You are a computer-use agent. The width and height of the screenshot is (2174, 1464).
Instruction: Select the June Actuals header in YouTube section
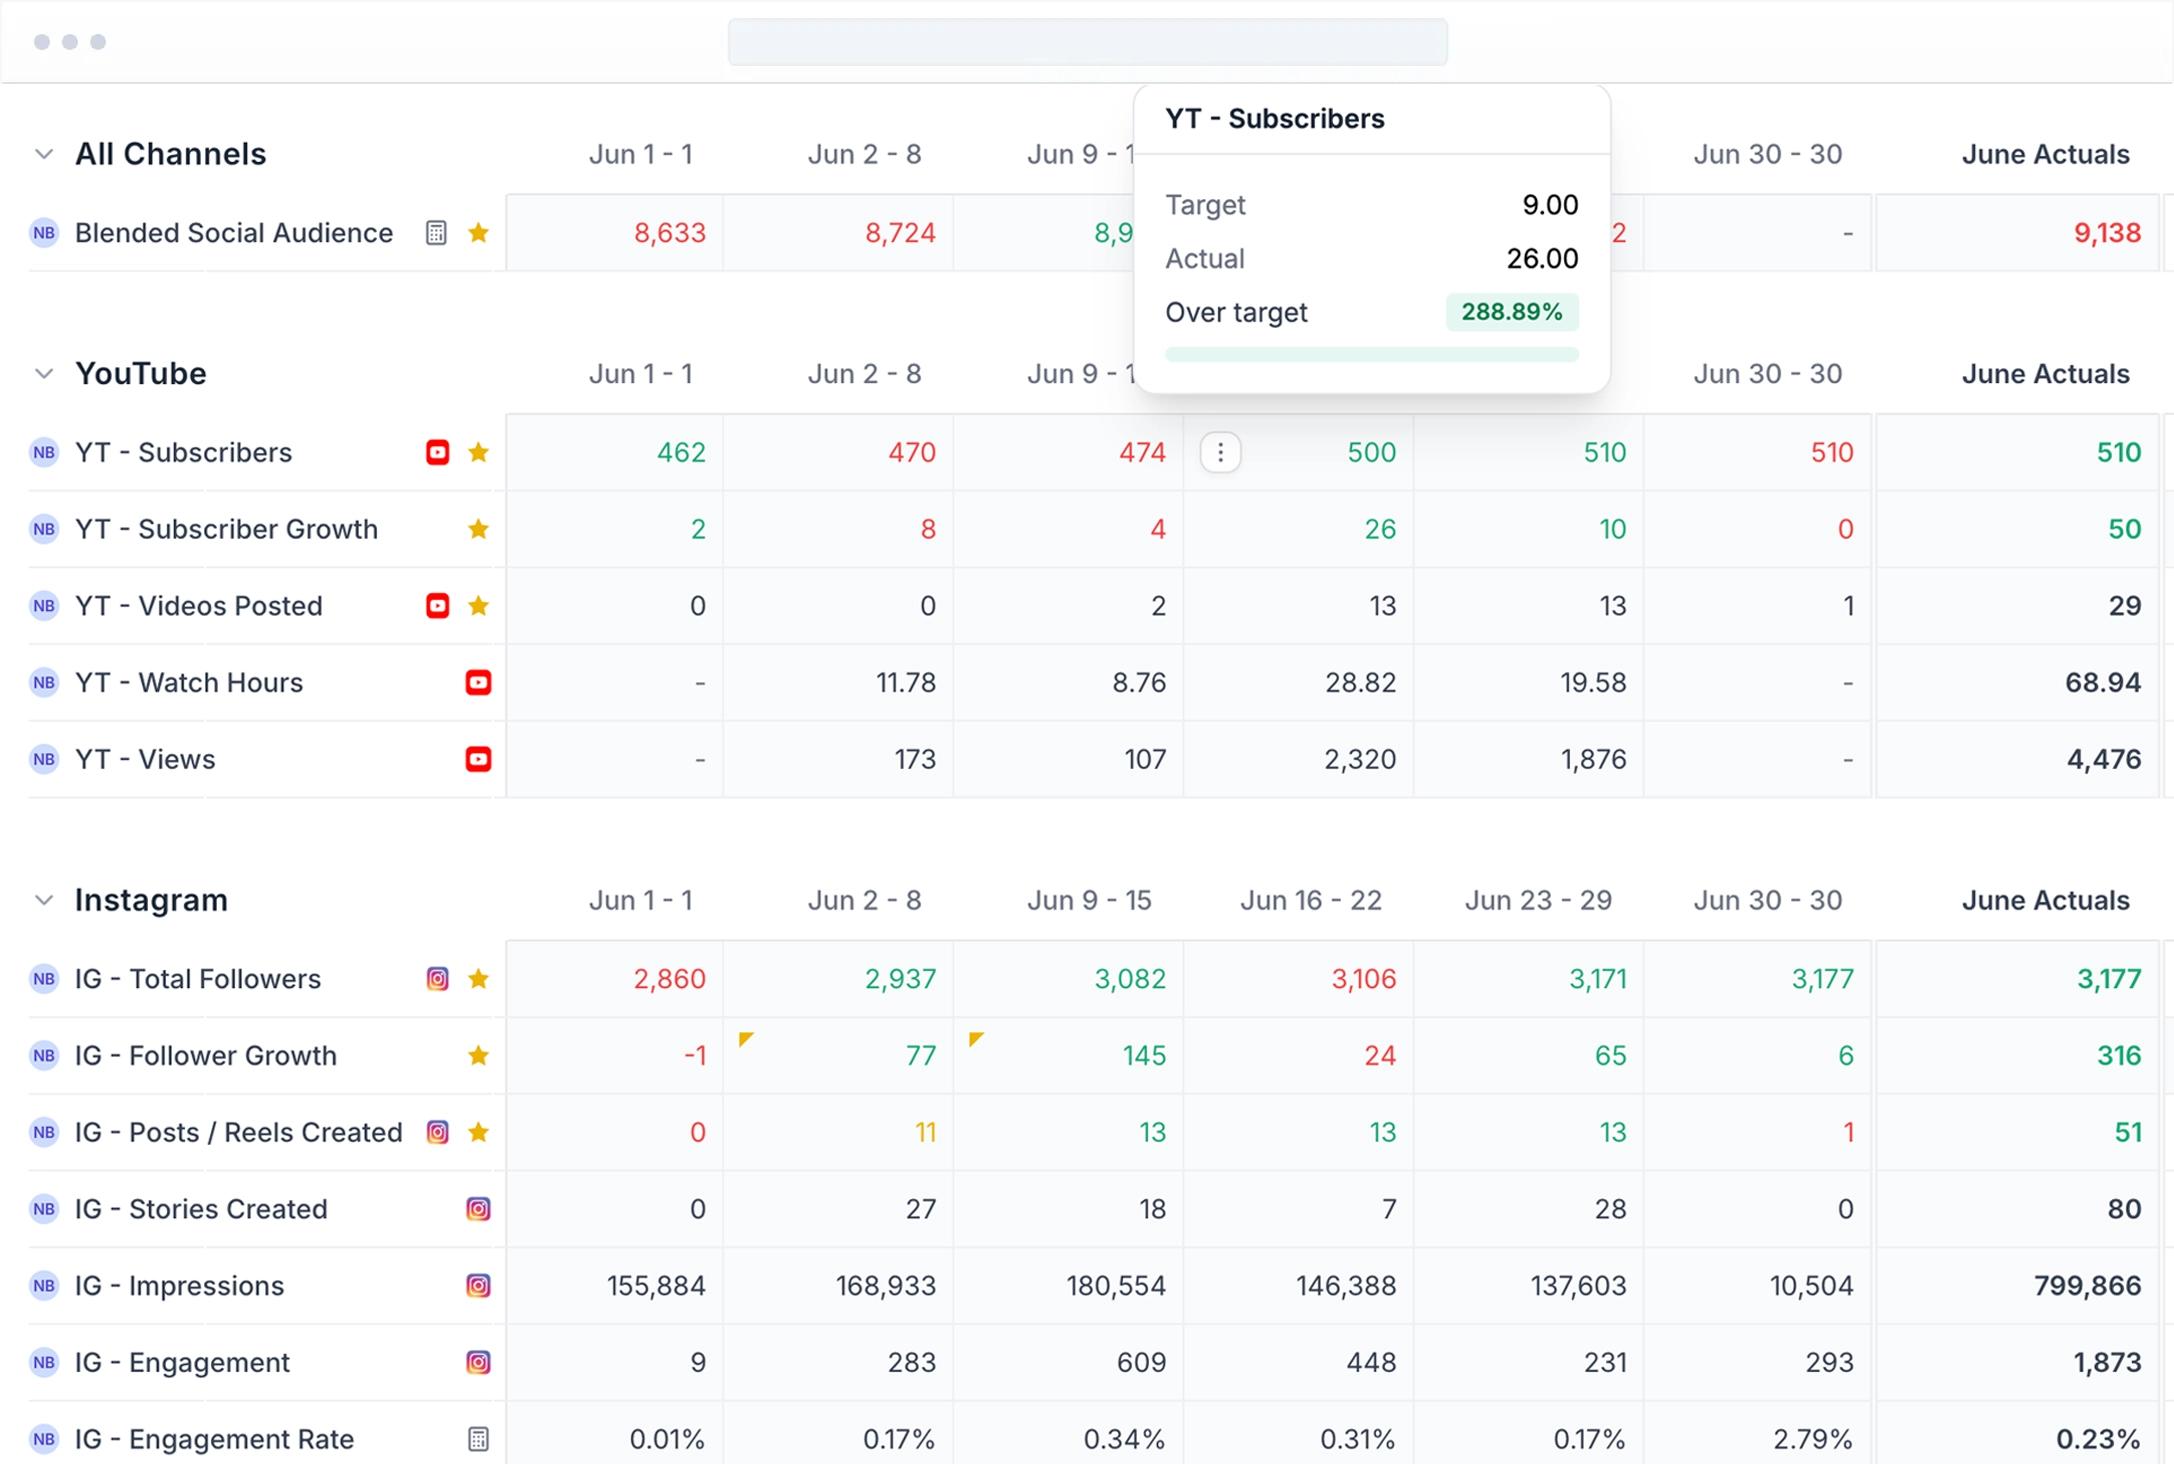tap(2044, 374)
